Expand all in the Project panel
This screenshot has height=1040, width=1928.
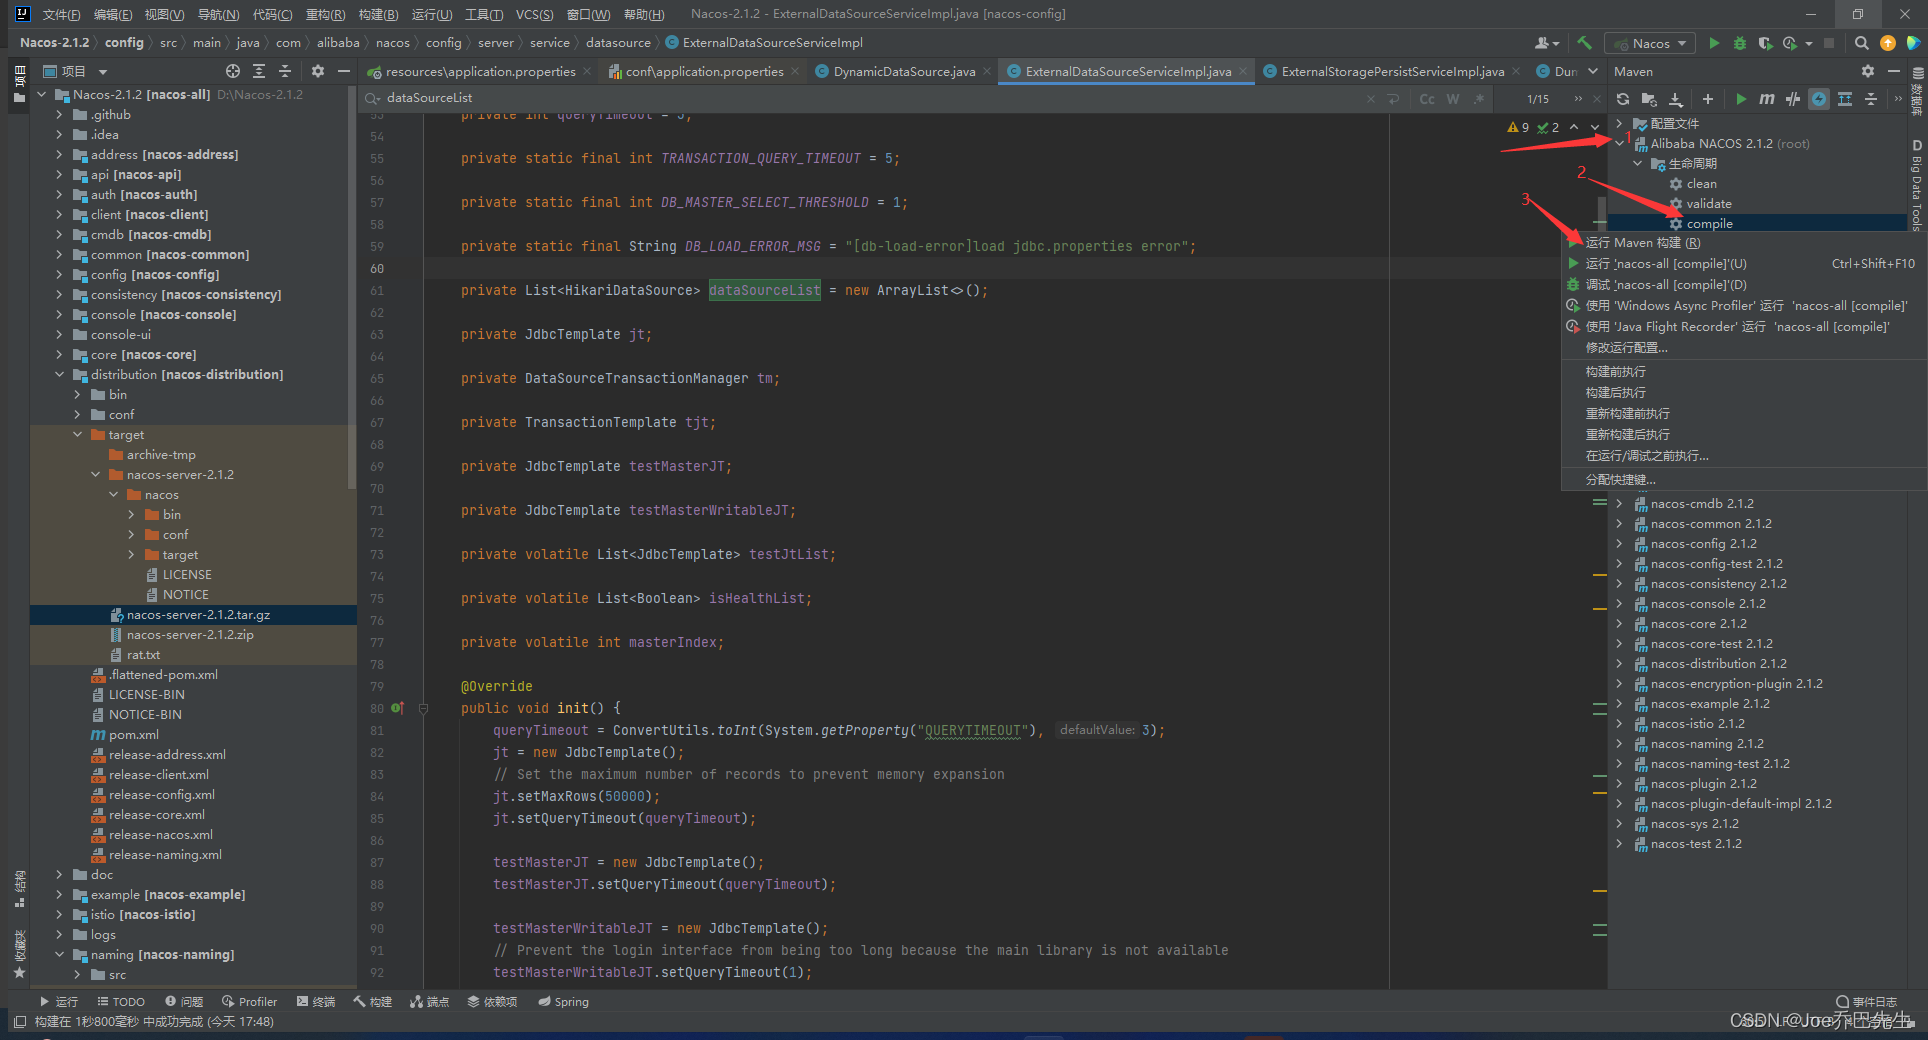(x=259, y=71)
